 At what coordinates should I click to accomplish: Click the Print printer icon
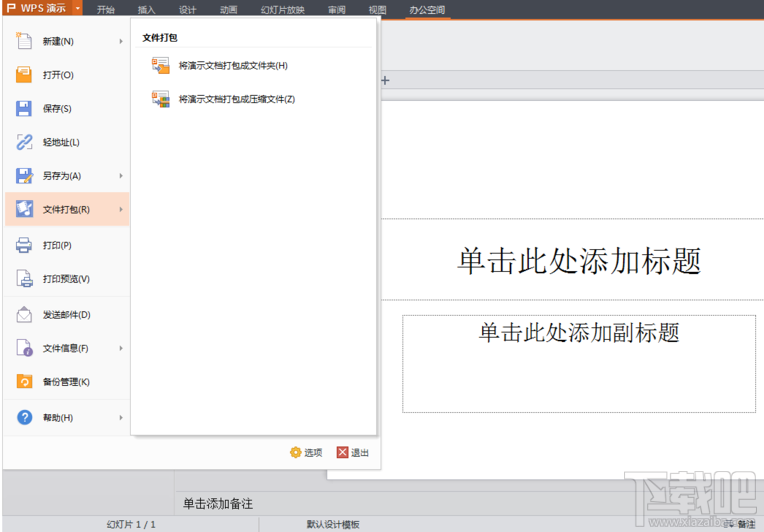[24, 245]
